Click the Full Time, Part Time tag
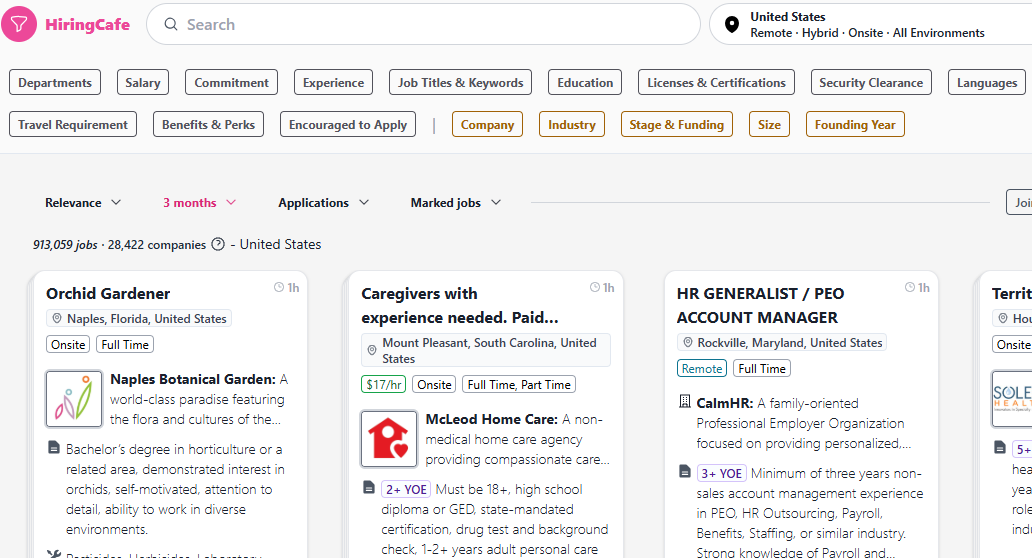Viewport: 1032px width, 558px height. click(x=519, y=384)
